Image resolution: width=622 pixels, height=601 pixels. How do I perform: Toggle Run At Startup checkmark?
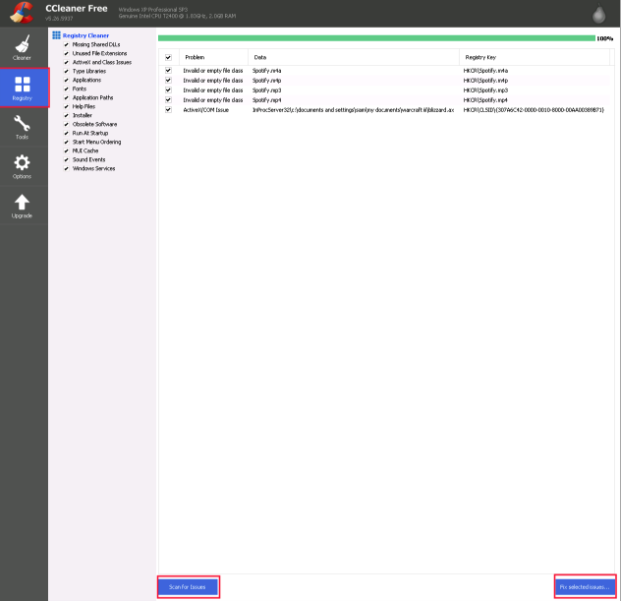point(66,133)
